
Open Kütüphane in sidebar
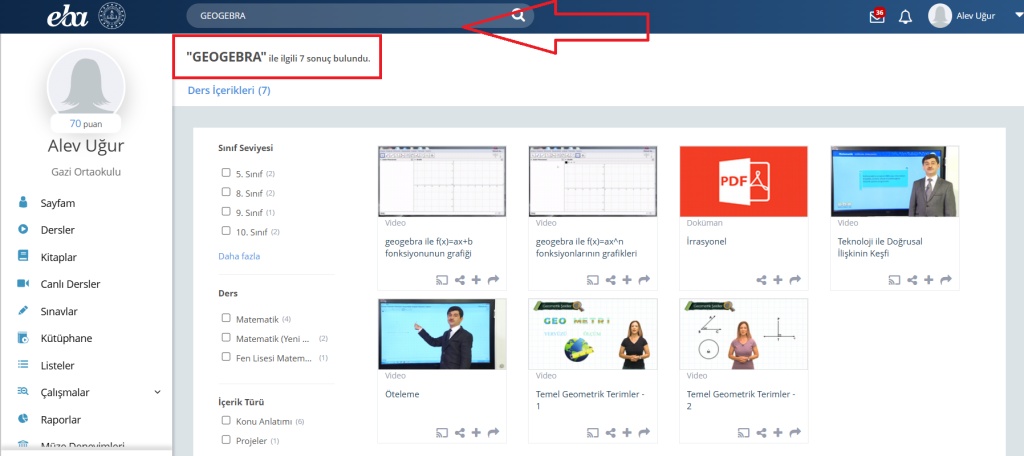[66, 338]
